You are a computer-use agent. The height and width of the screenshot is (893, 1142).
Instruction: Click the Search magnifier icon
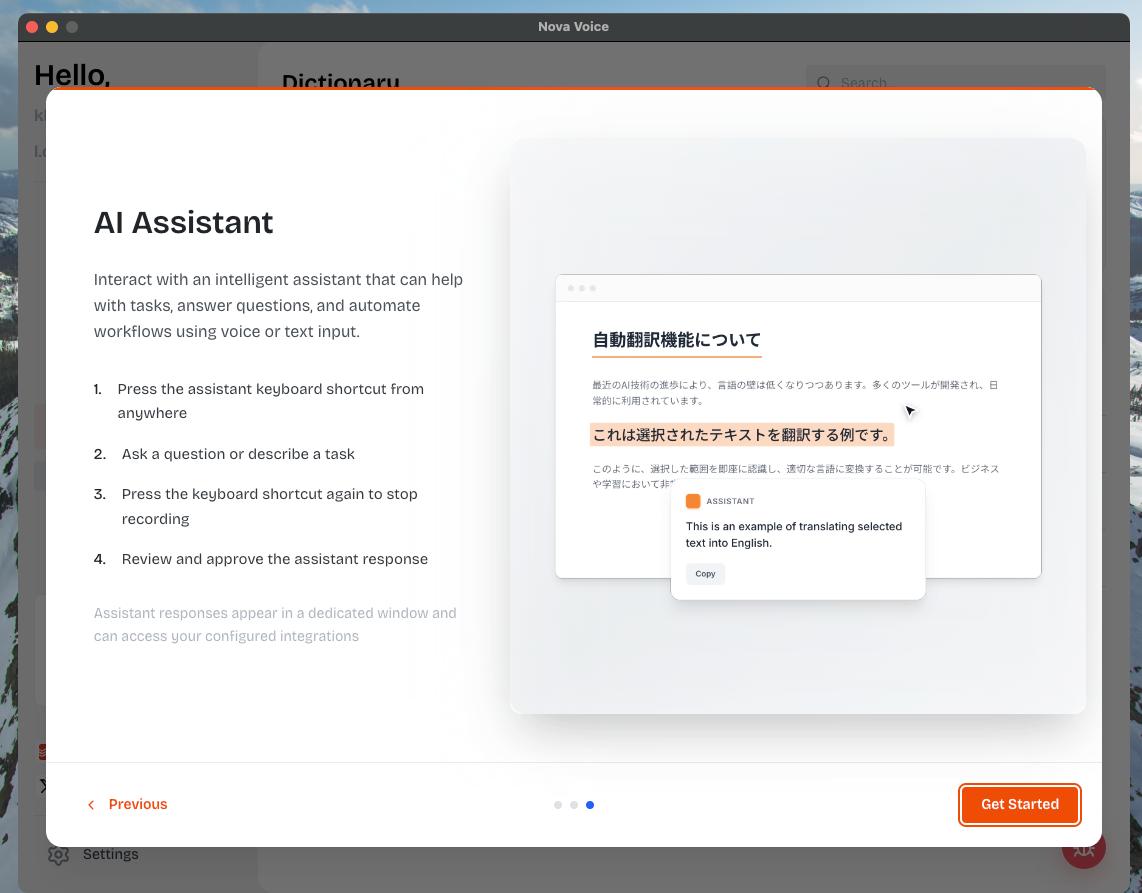point(823,83)
